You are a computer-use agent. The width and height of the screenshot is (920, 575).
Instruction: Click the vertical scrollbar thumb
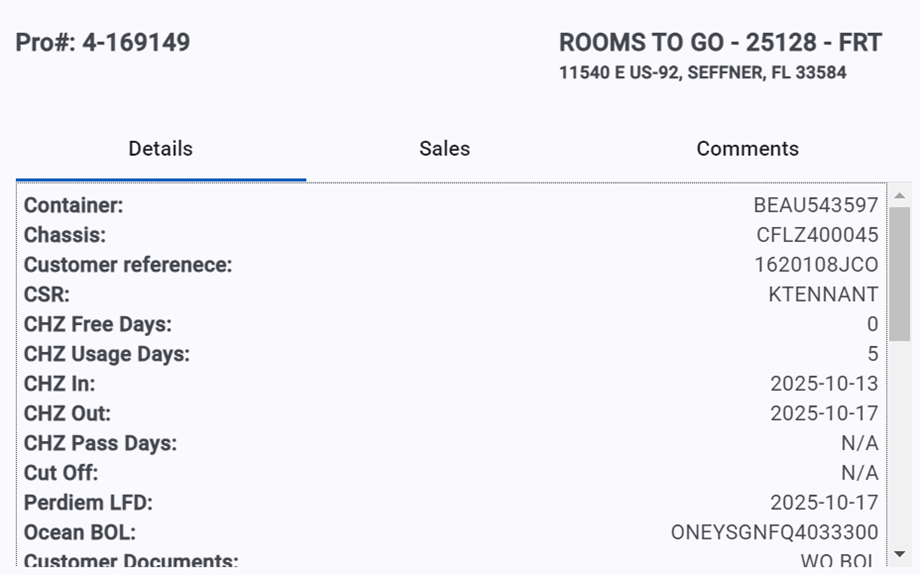899,273
